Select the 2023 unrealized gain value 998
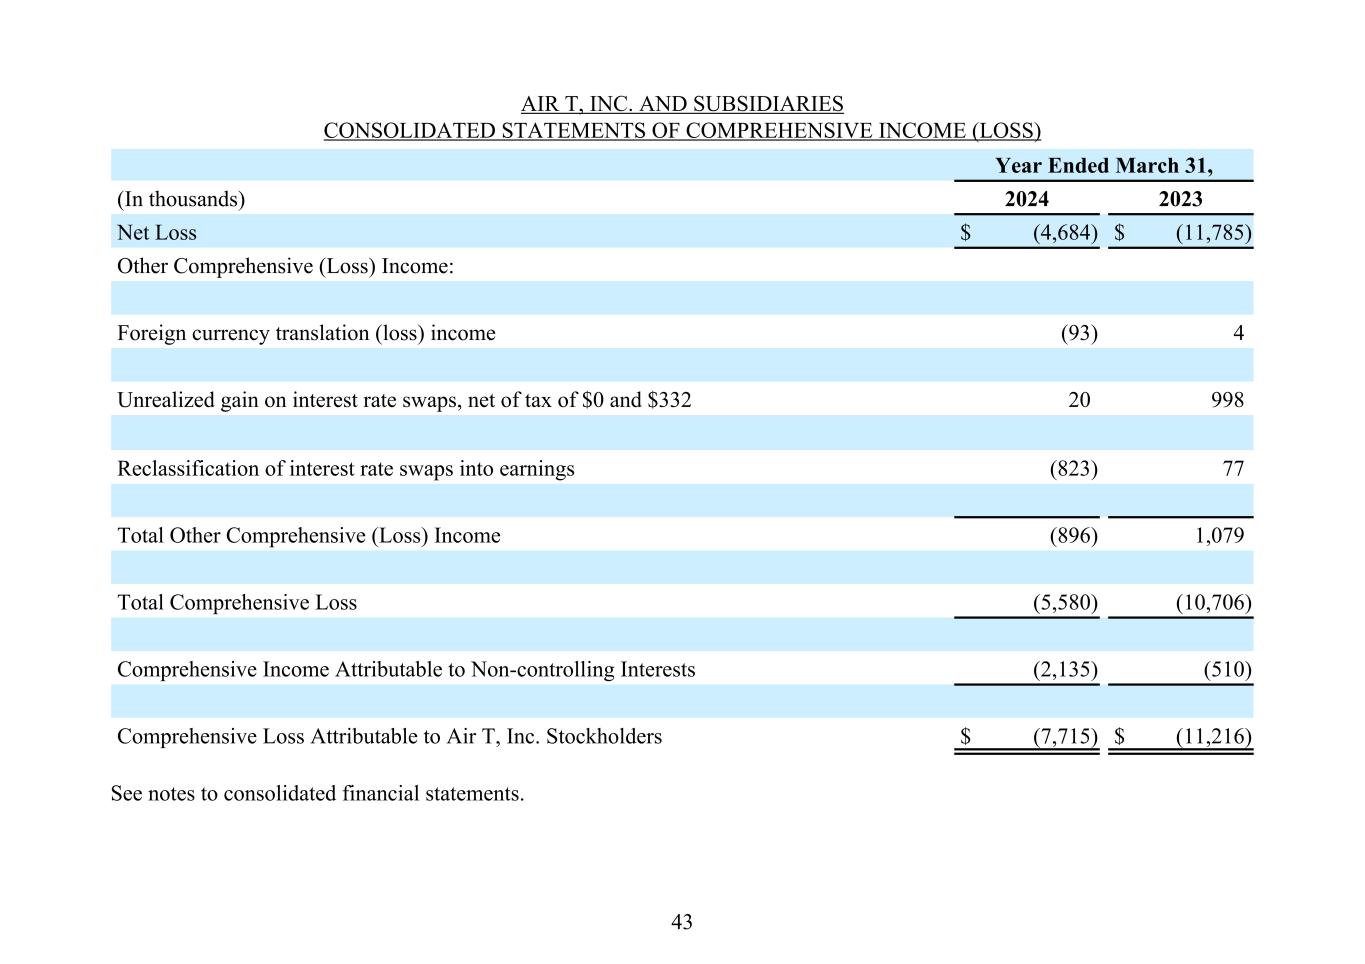The image size is (1365, 964). coord(1226,400)
